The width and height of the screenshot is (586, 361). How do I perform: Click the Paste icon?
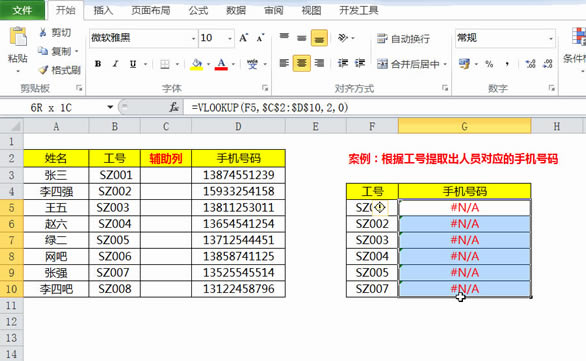point(18,37)
